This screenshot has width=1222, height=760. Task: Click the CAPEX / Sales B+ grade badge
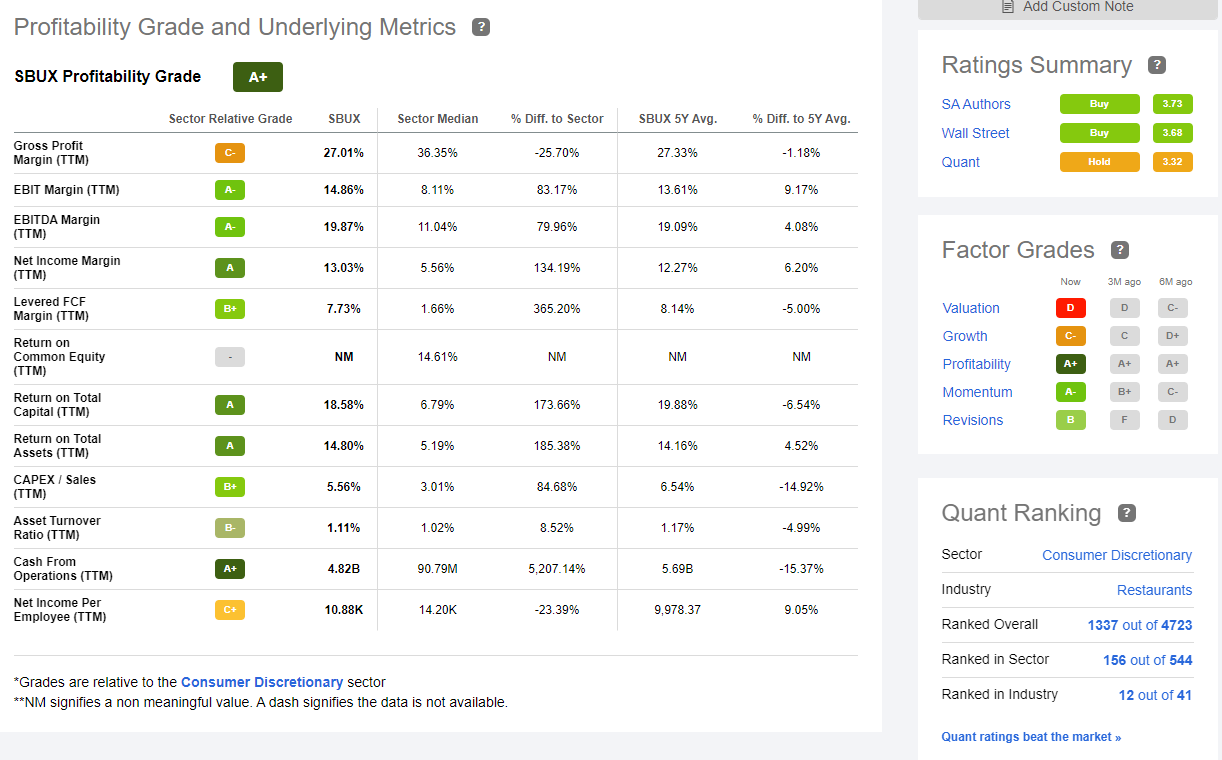230,487
